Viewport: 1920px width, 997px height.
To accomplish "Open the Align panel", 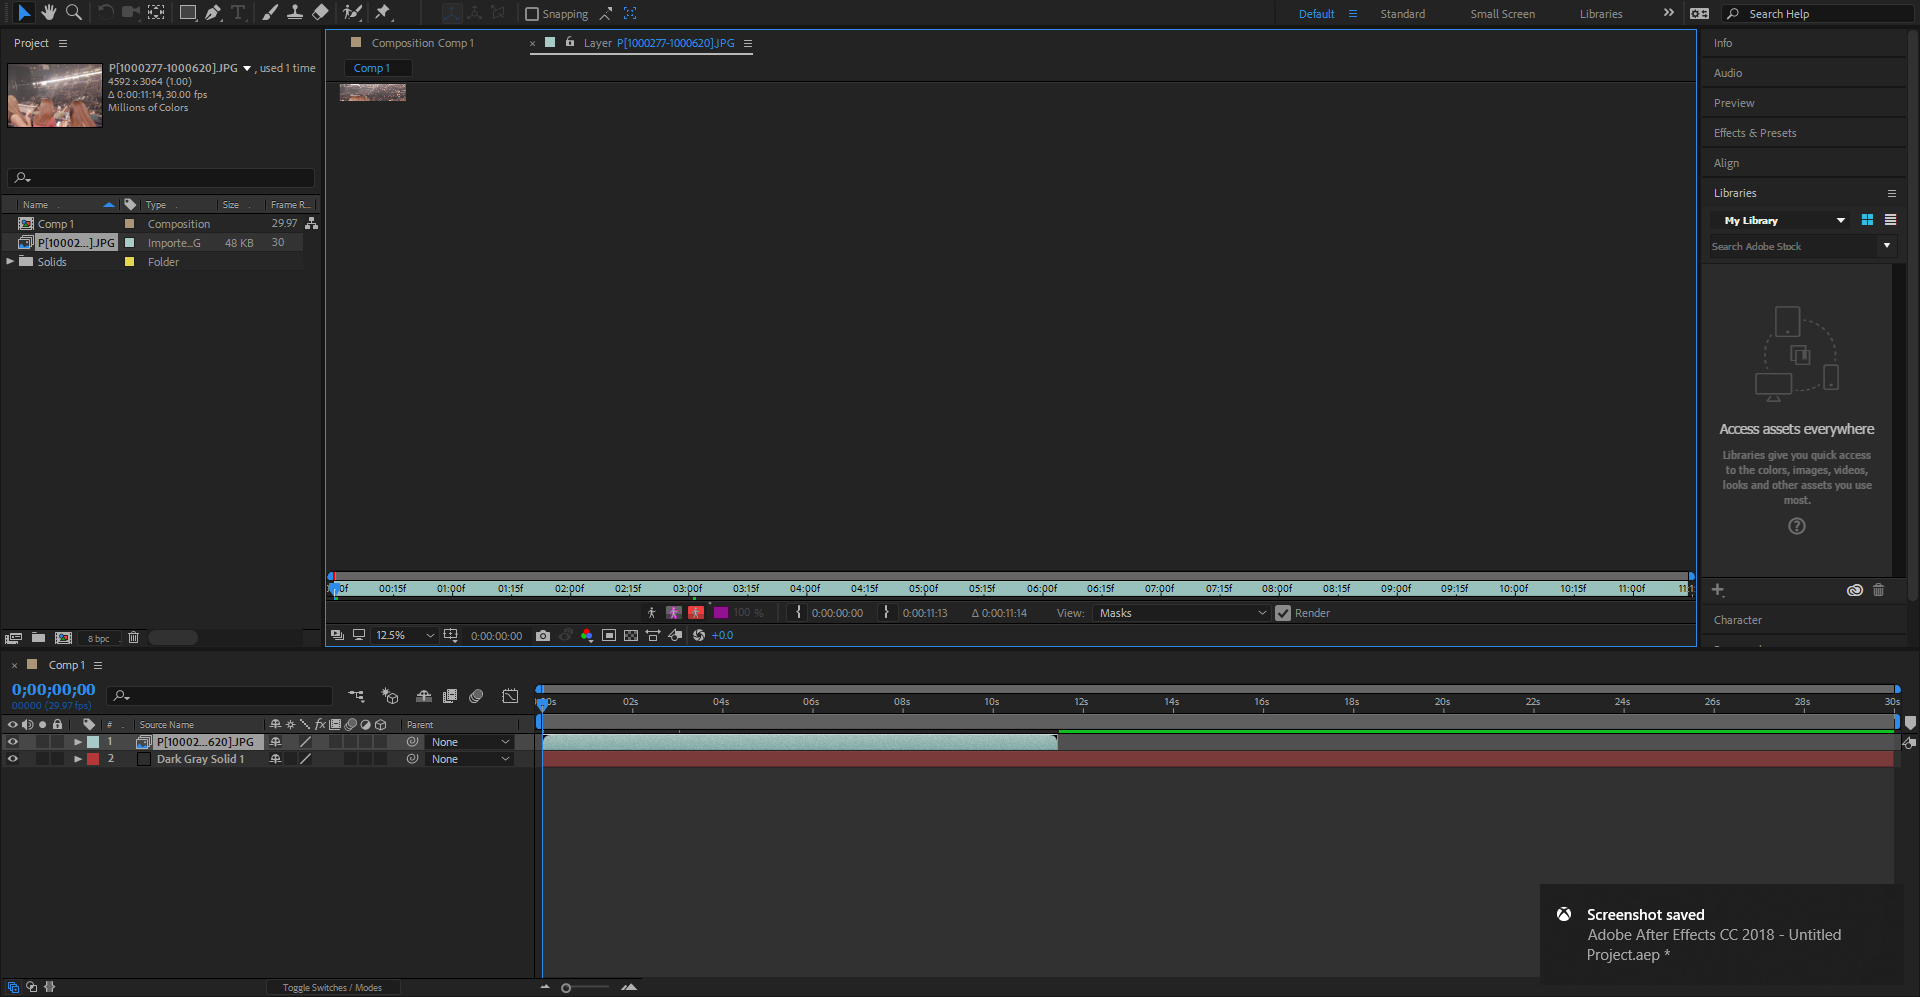I will tap(1726, 163).
